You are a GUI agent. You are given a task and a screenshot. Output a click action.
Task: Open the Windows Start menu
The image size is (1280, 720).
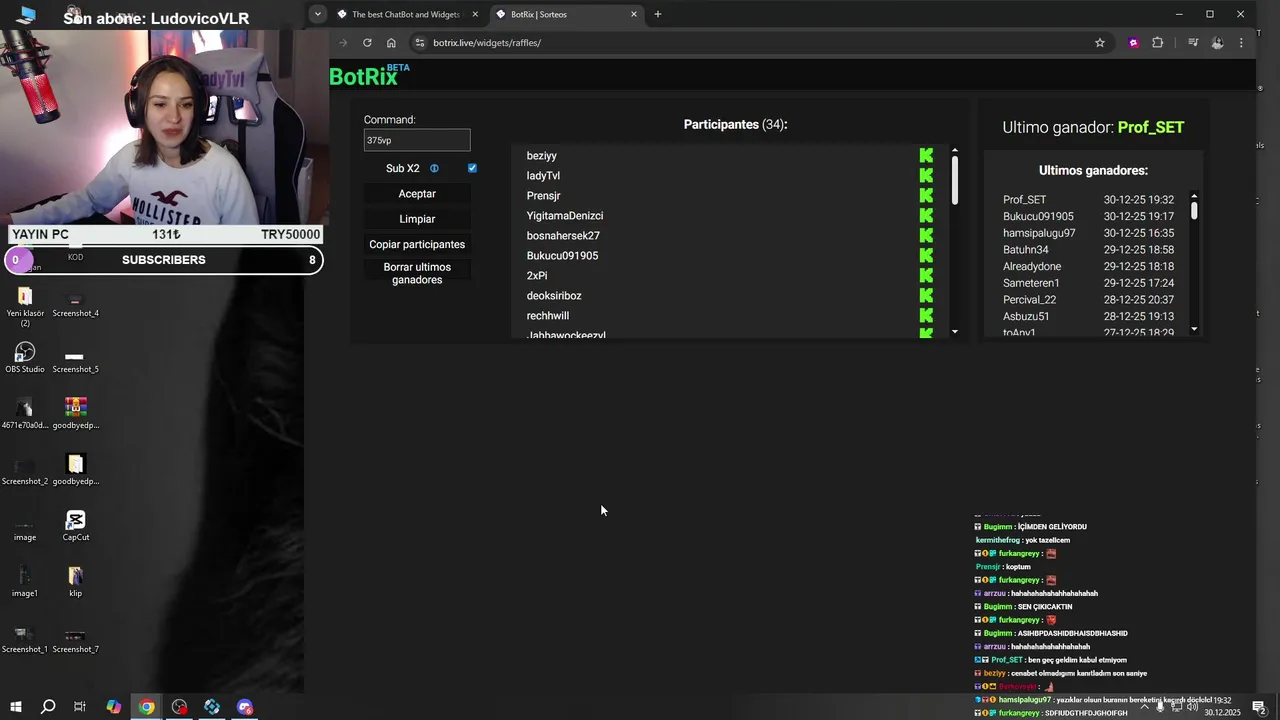pos(16,707)
